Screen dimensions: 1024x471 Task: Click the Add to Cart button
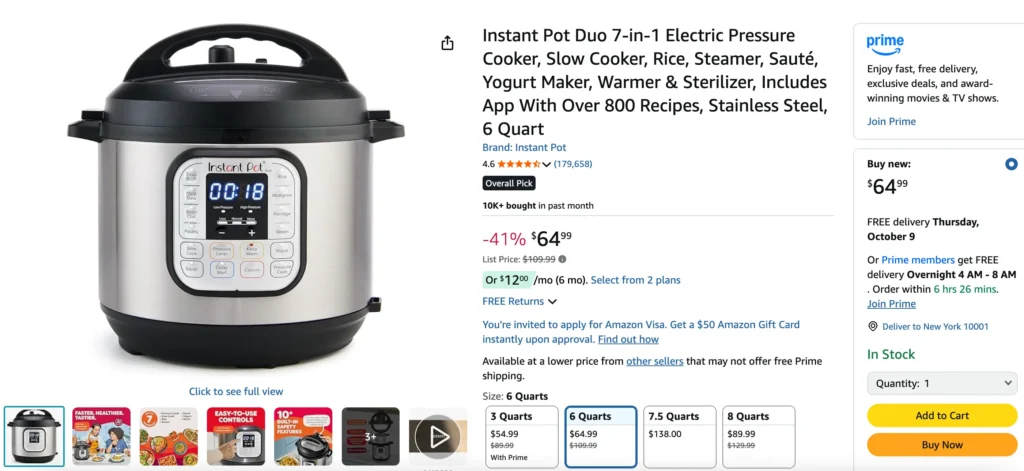[942, 415]
